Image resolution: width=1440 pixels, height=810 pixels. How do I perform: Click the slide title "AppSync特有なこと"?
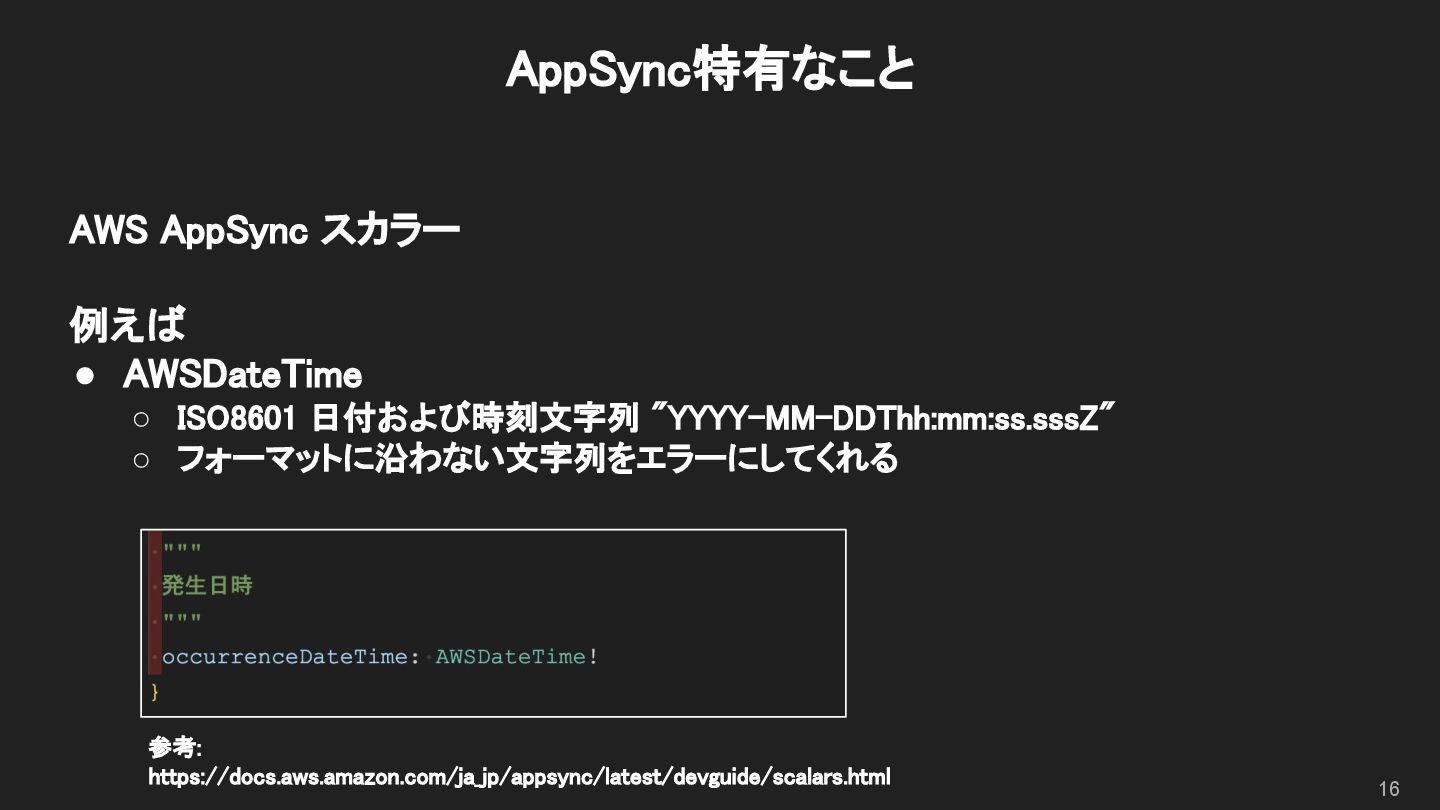tap(710, 70)
